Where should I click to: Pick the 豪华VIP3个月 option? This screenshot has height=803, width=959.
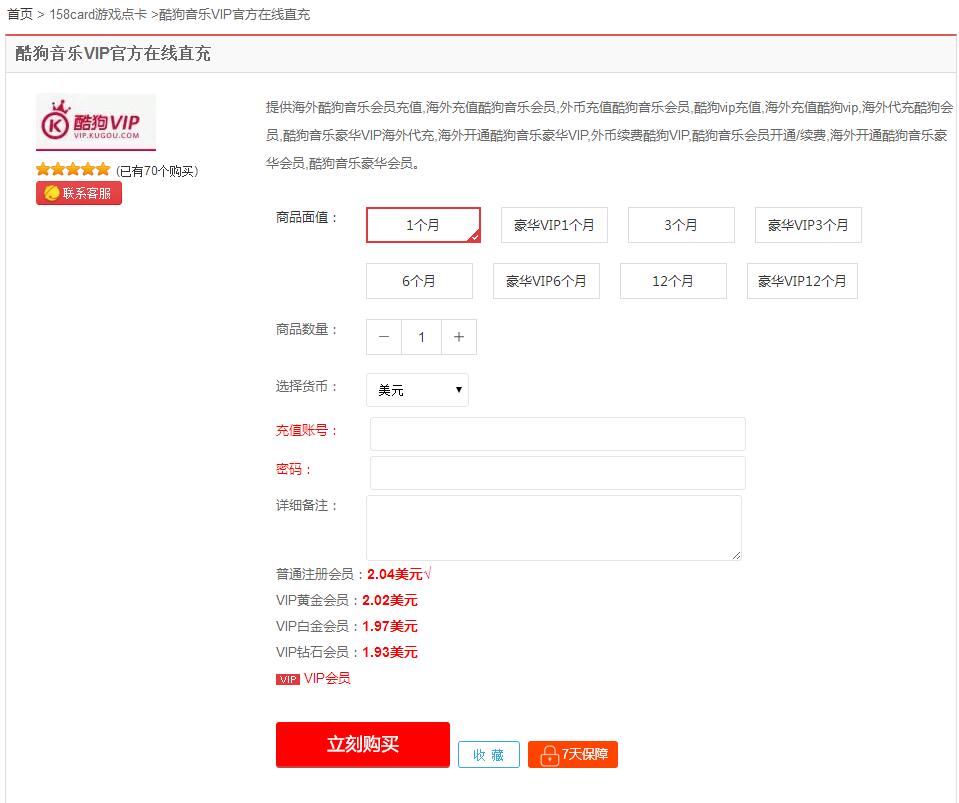[808, 225]
